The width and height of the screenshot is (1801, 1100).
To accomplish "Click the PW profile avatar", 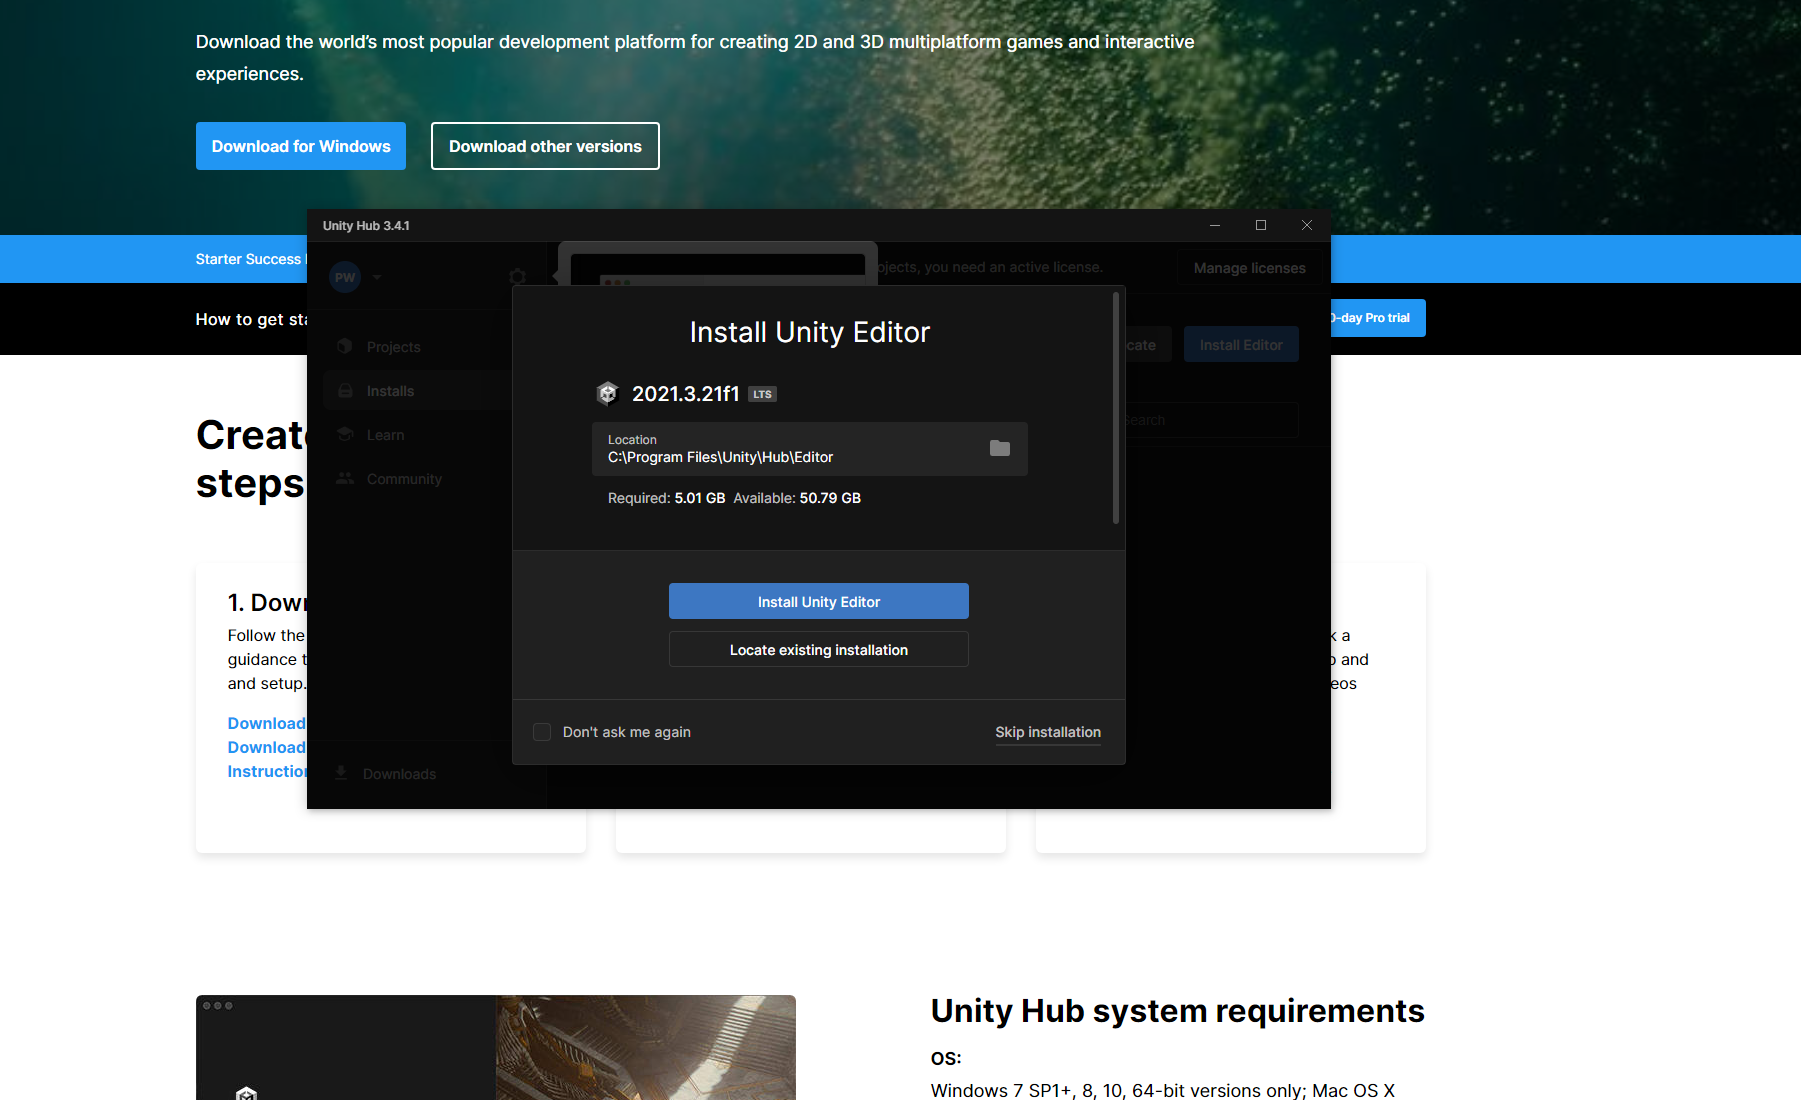I will click(345, 277).
